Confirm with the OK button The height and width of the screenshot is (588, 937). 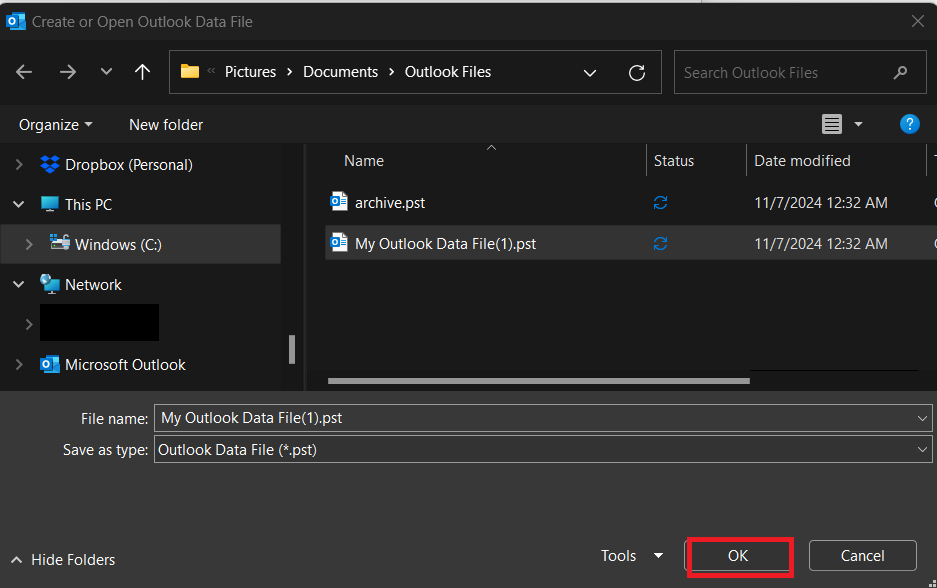pos(738,556)
